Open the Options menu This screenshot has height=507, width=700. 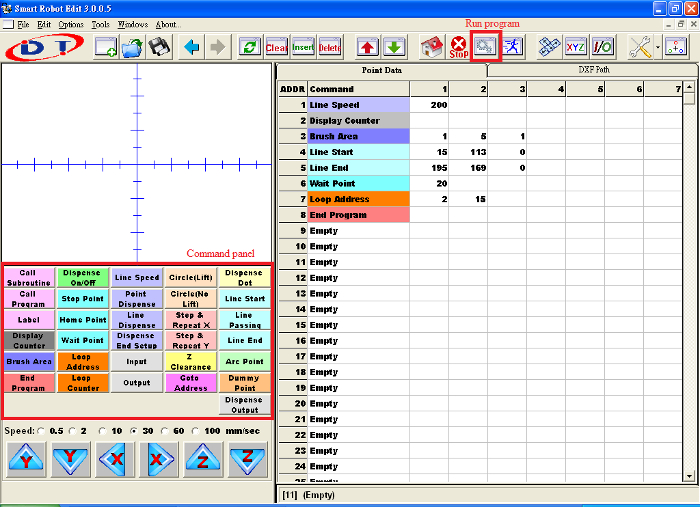point(71,23)
